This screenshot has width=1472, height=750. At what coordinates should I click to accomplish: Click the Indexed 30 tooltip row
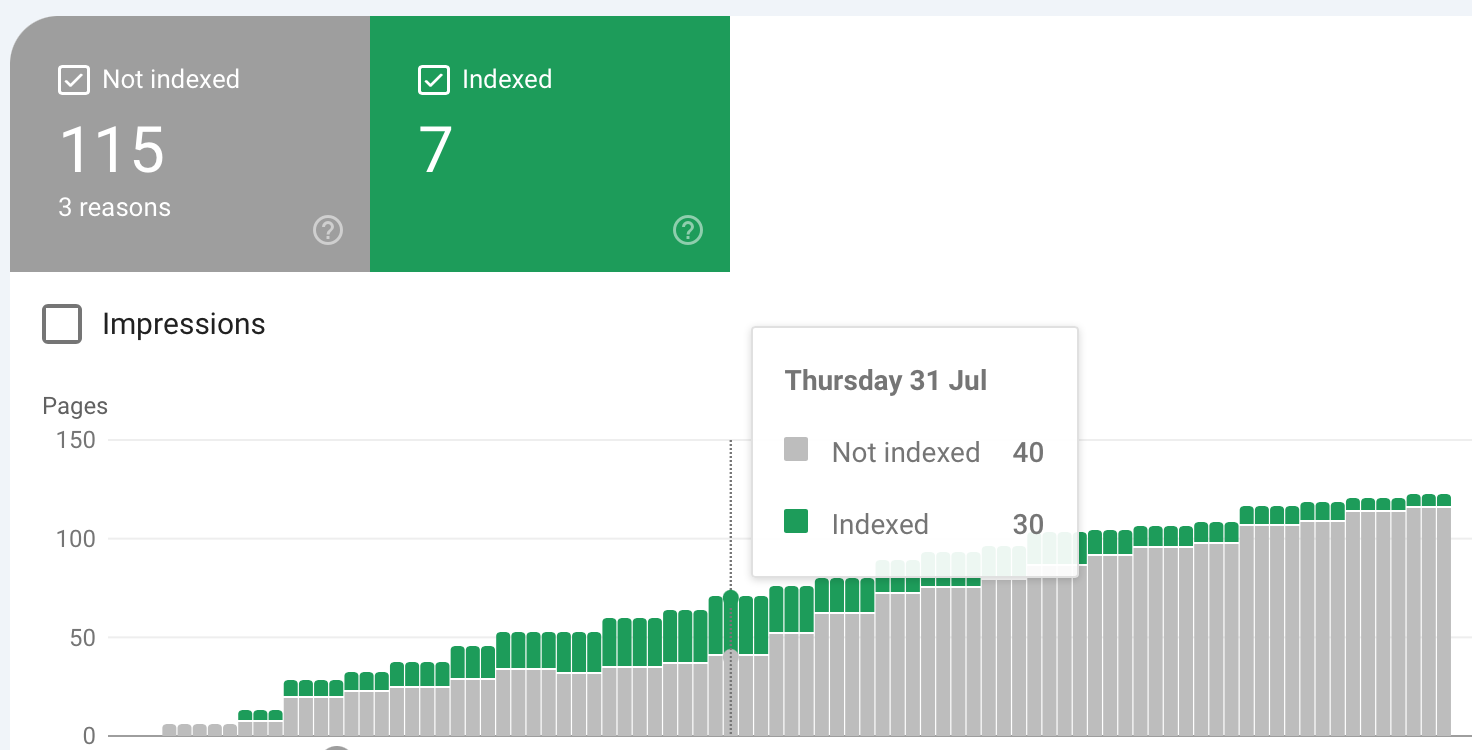coord(914,524)
